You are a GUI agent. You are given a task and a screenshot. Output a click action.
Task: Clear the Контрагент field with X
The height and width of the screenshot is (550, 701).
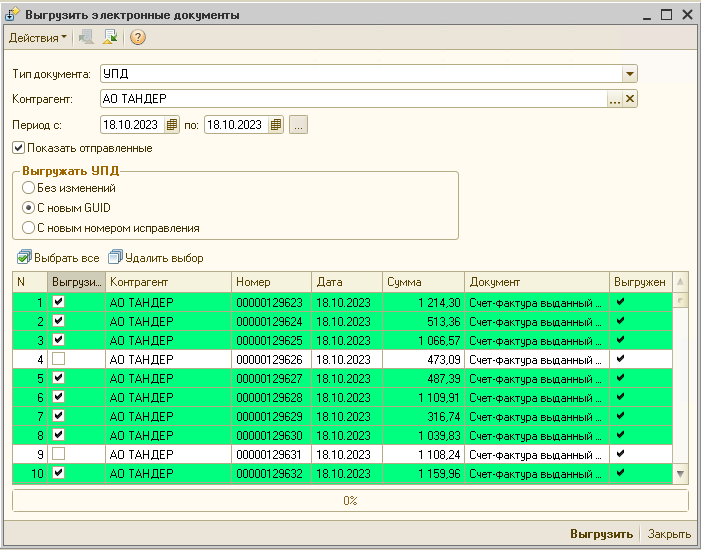click(629, 99)
